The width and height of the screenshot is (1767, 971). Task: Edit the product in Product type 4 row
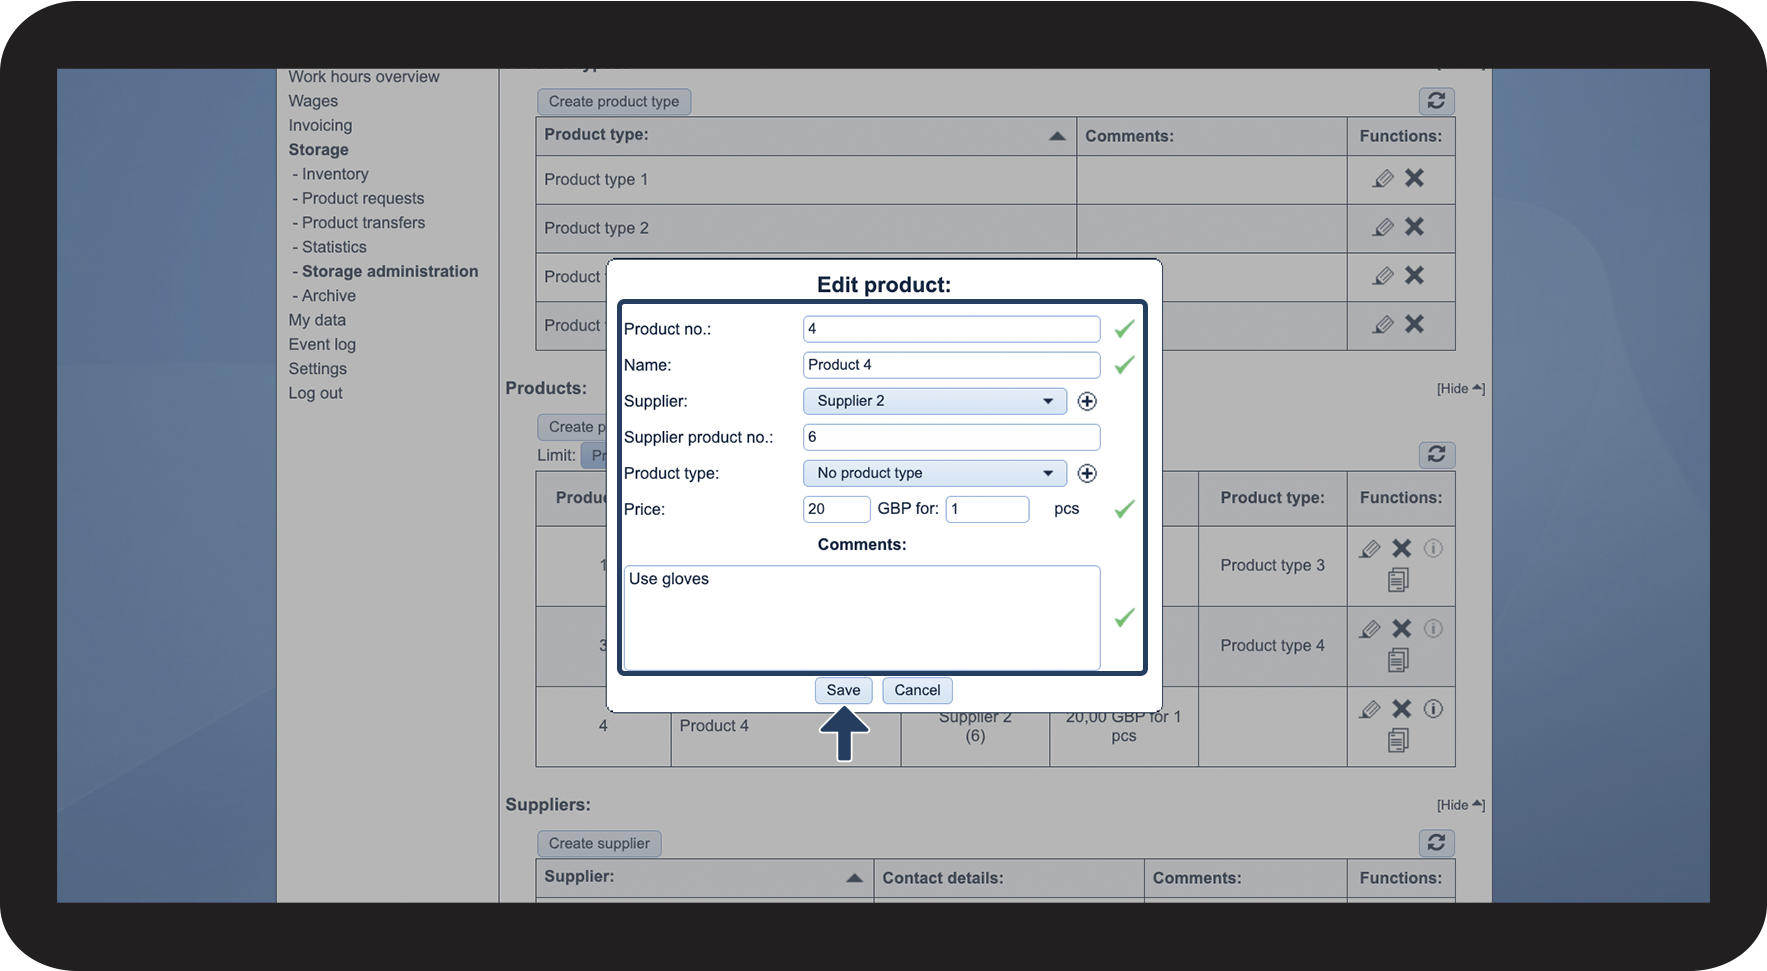coord(1370,629)
